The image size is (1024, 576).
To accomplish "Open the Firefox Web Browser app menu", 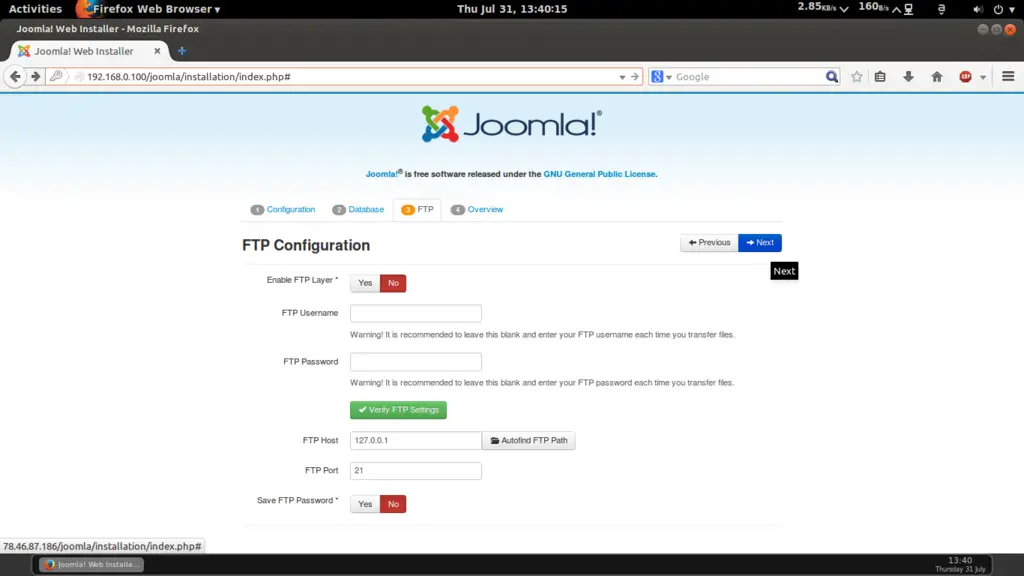I will click(149, 8).
